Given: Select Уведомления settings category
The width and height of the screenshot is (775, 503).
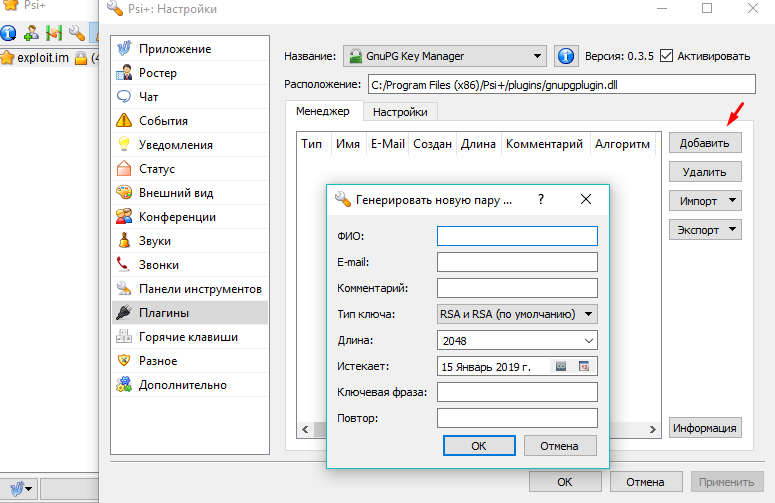Looking at the screenshot, I should coord(190,144).
